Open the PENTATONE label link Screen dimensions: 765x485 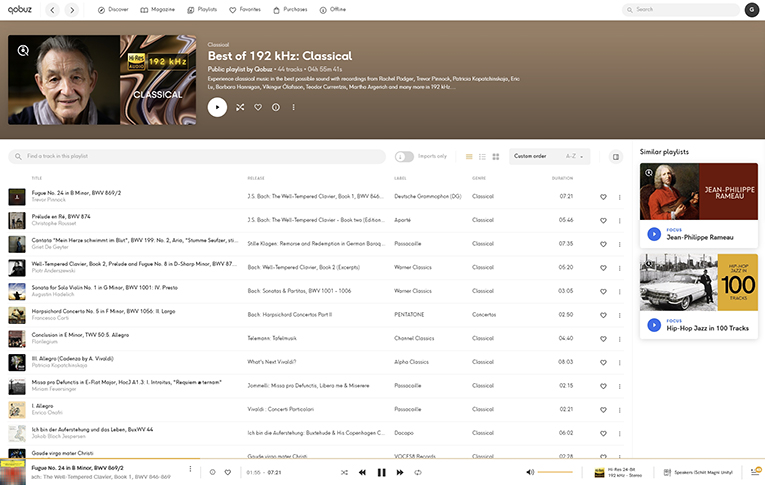pos(409,315)
